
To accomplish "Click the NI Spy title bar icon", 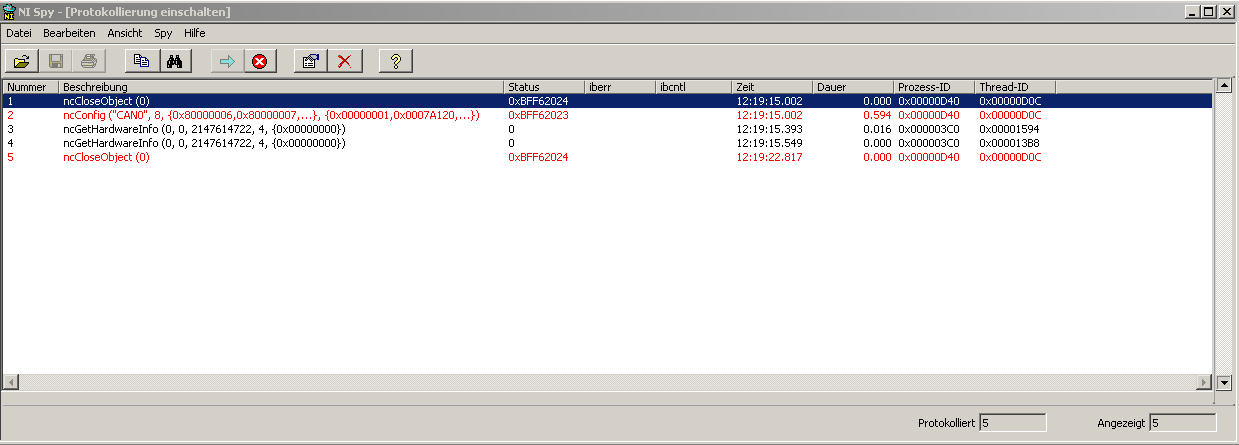I will 10,11.
